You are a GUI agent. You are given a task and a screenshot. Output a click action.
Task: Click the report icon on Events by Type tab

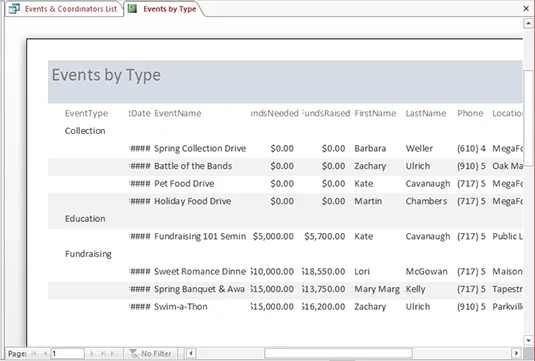point(132,9)
